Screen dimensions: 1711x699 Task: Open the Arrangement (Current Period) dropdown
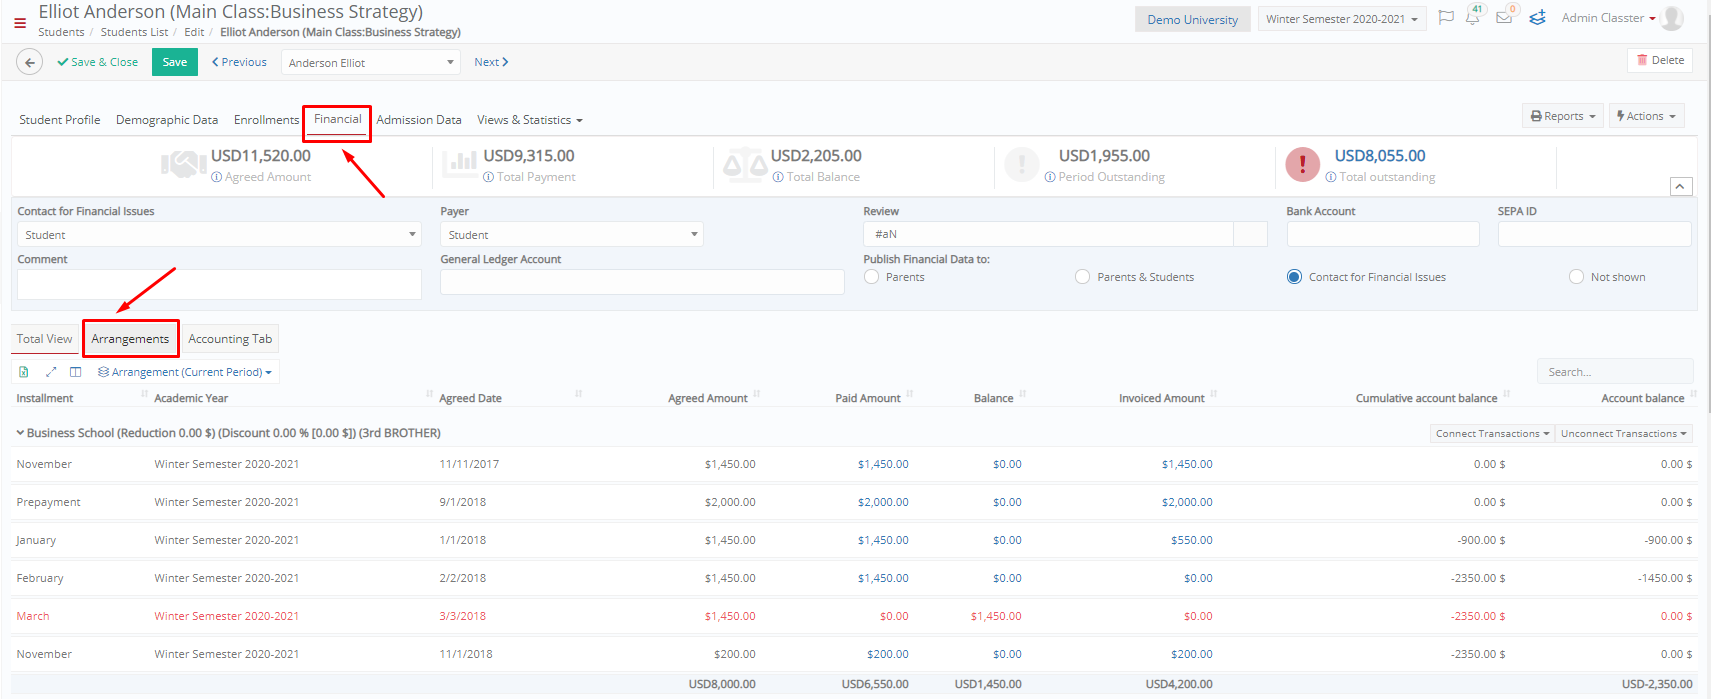click(x=185, y=372)
